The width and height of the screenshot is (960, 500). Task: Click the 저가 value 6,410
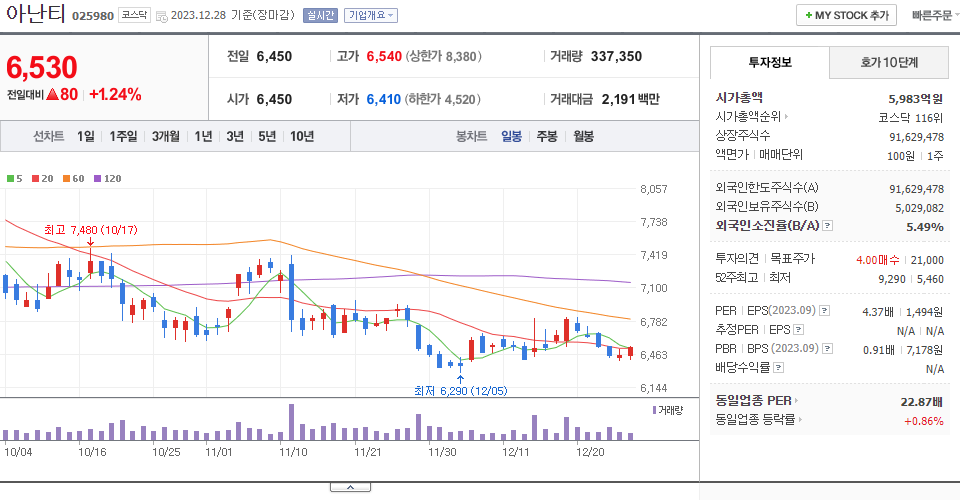coord(383,99)
